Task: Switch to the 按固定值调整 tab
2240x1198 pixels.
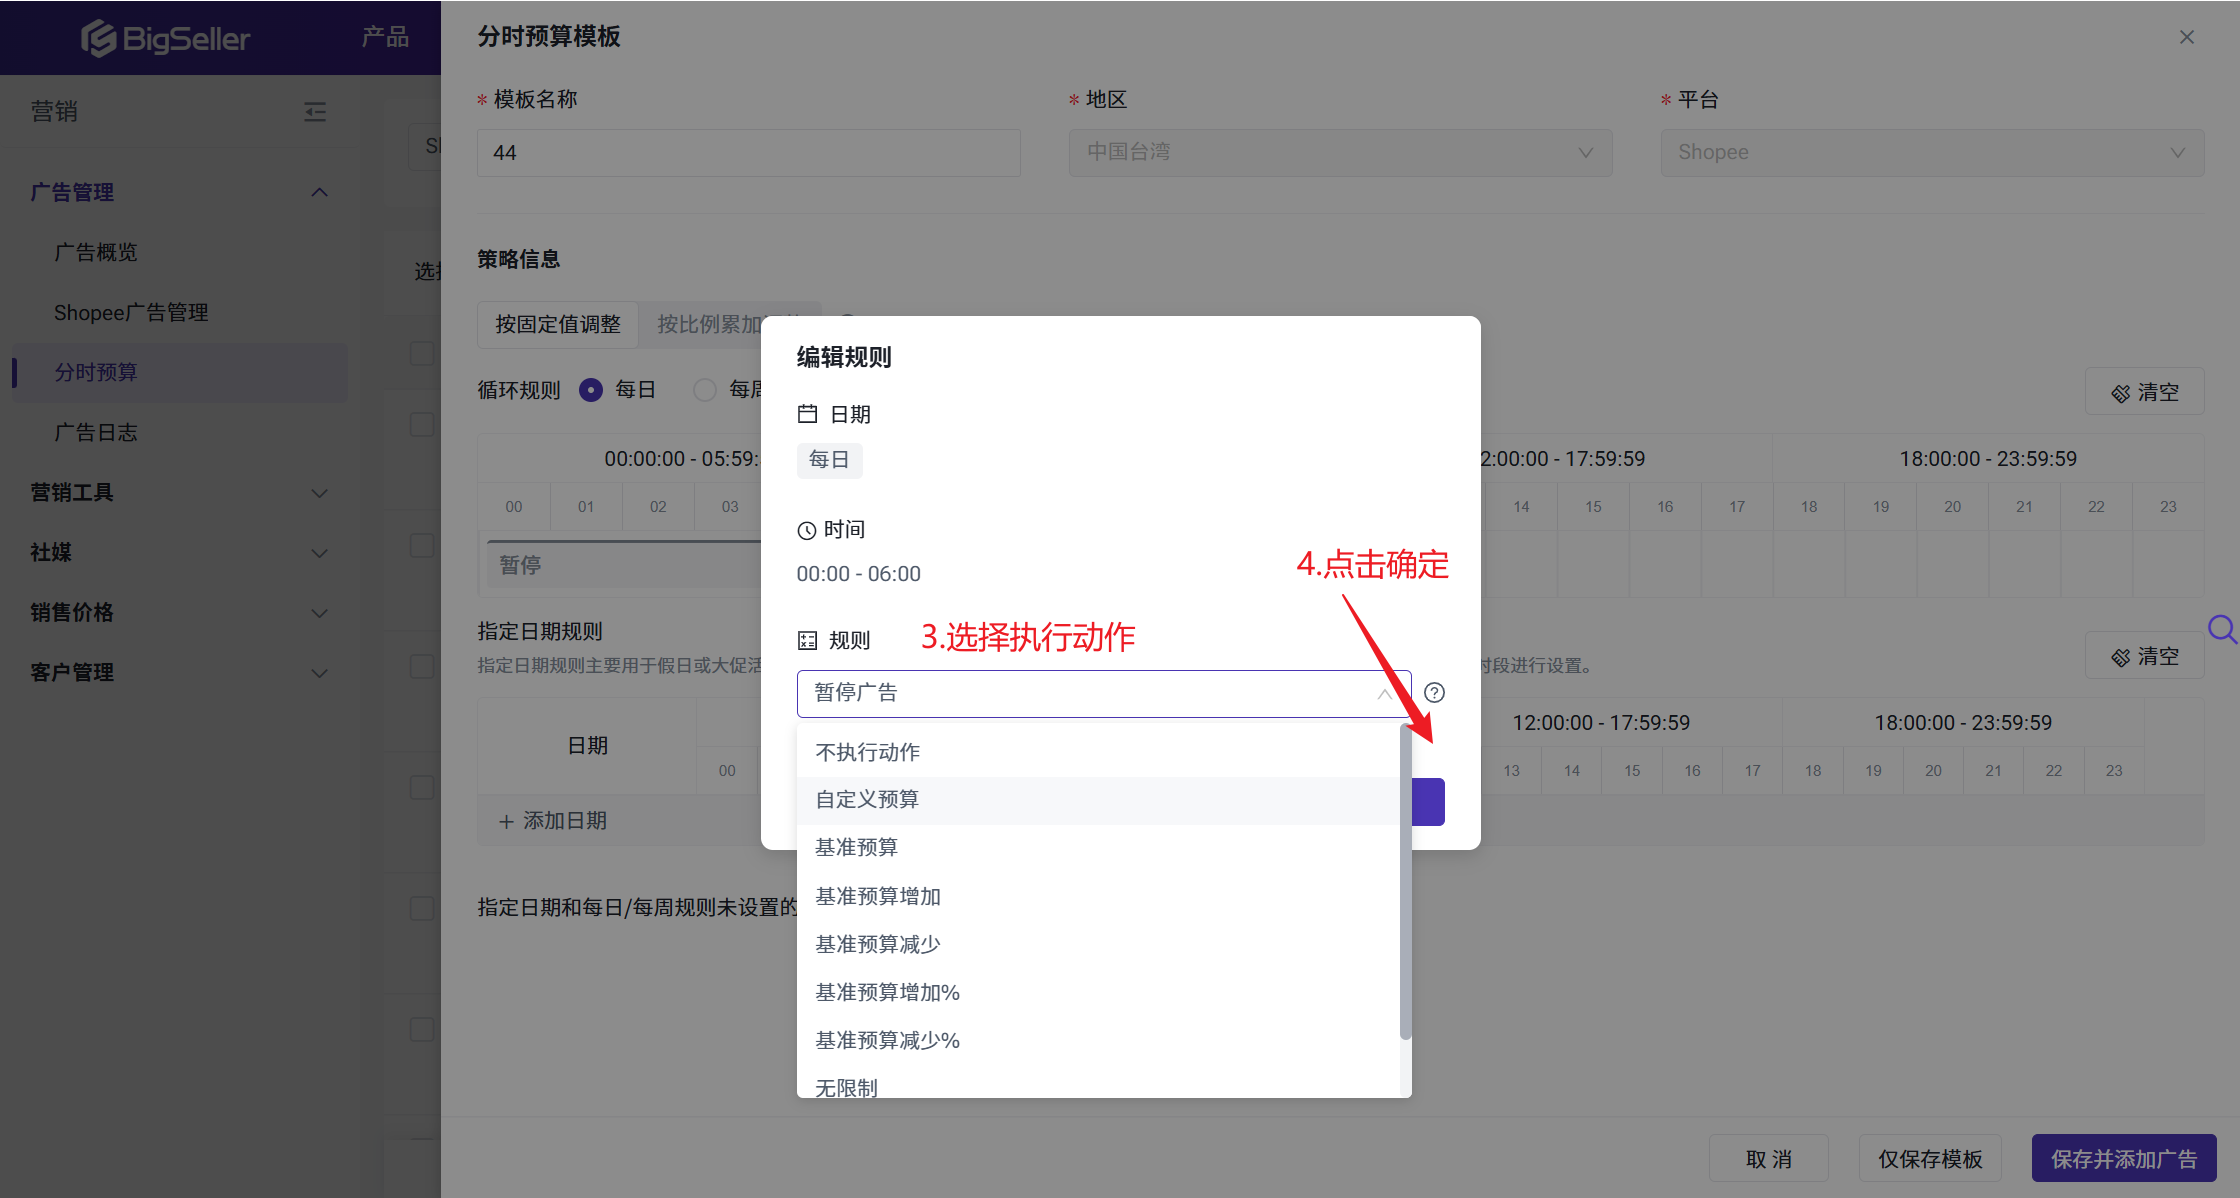Action: point(557,324)
